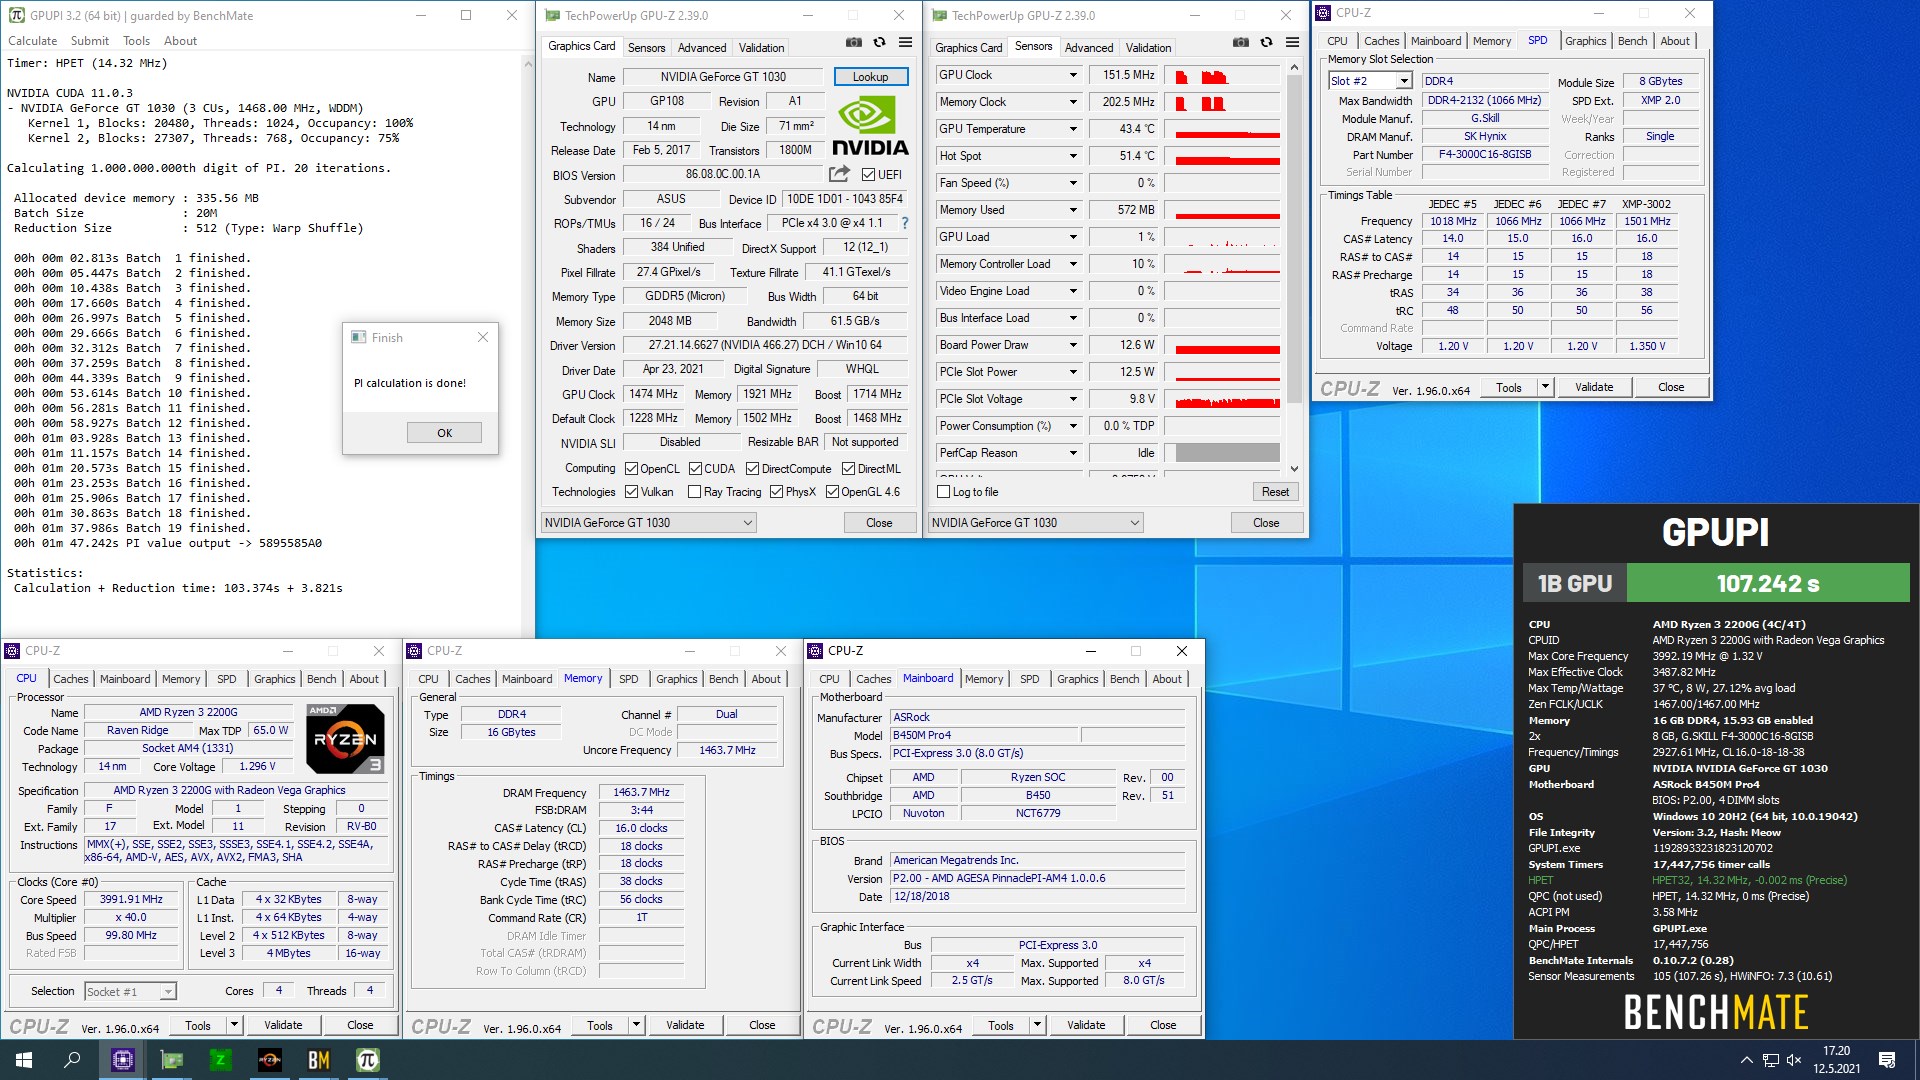
Task: Click Close in CPU-Z Memory window
Action: coord(762,1025)
